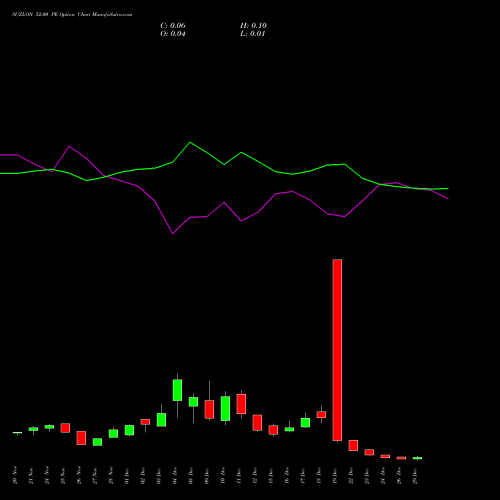The height and width of the screenshot is (500, 500).
Task: Click the red candle on 11 Dec
Action: point(241,404)
